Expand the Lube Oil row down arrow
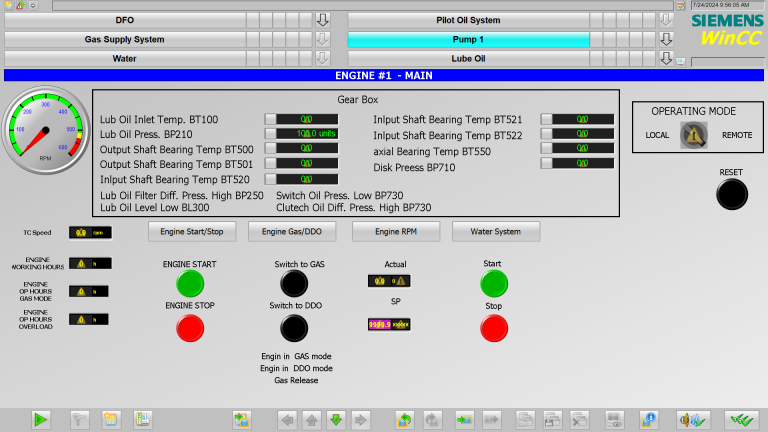The width and height of the screenshot is (768, 432). (666, 58)
